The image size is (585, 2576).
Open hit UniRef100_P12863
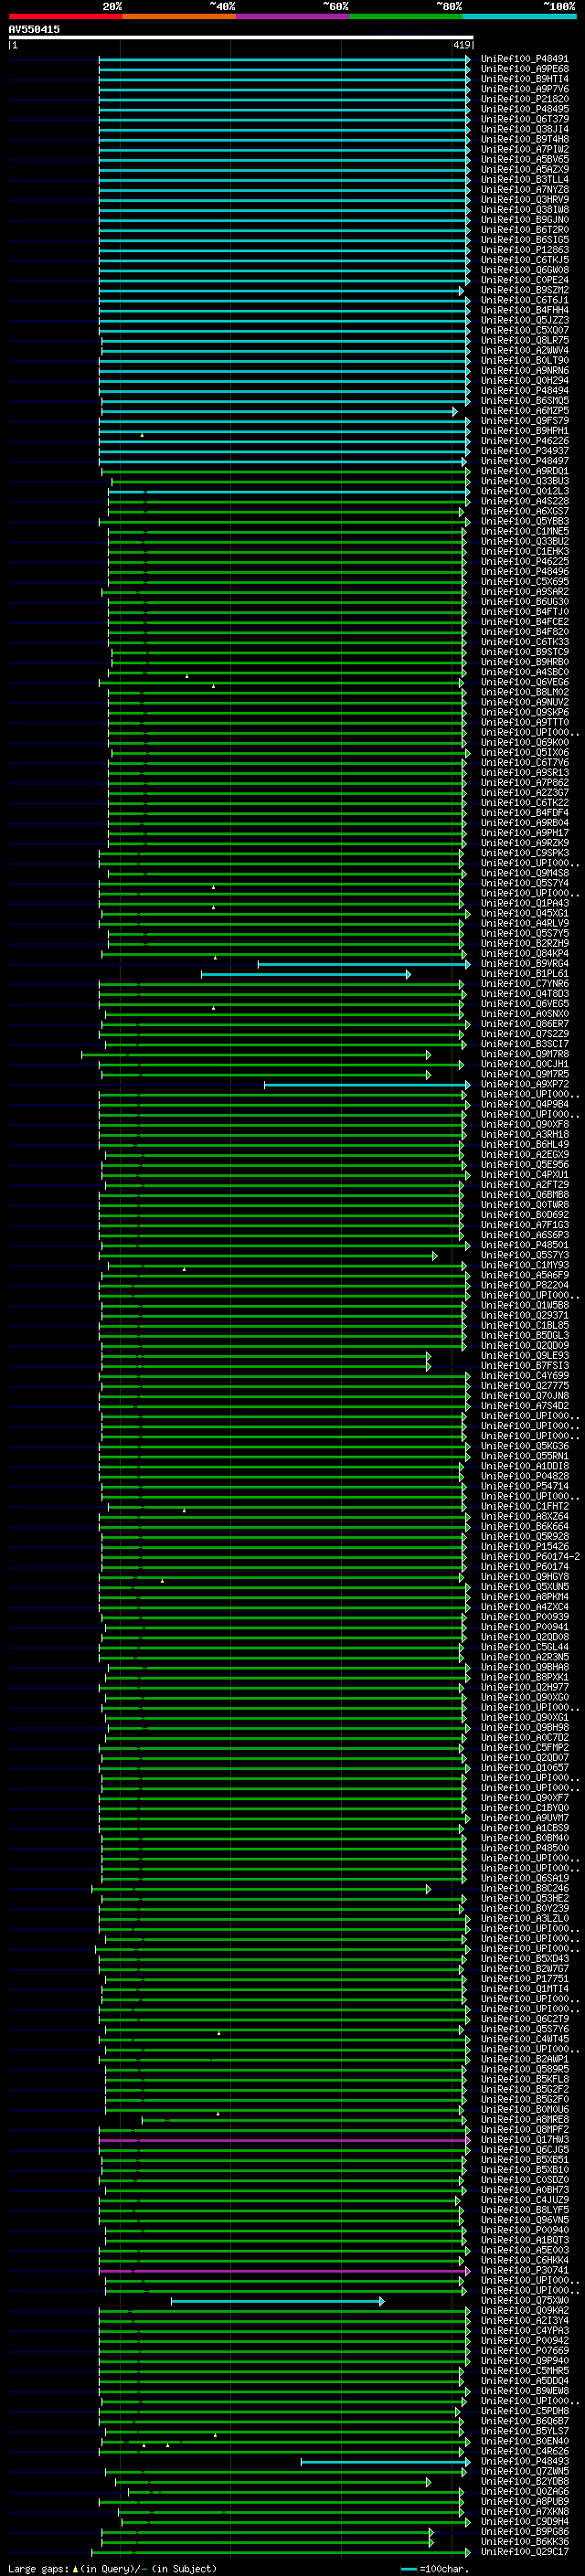point(524,250)
